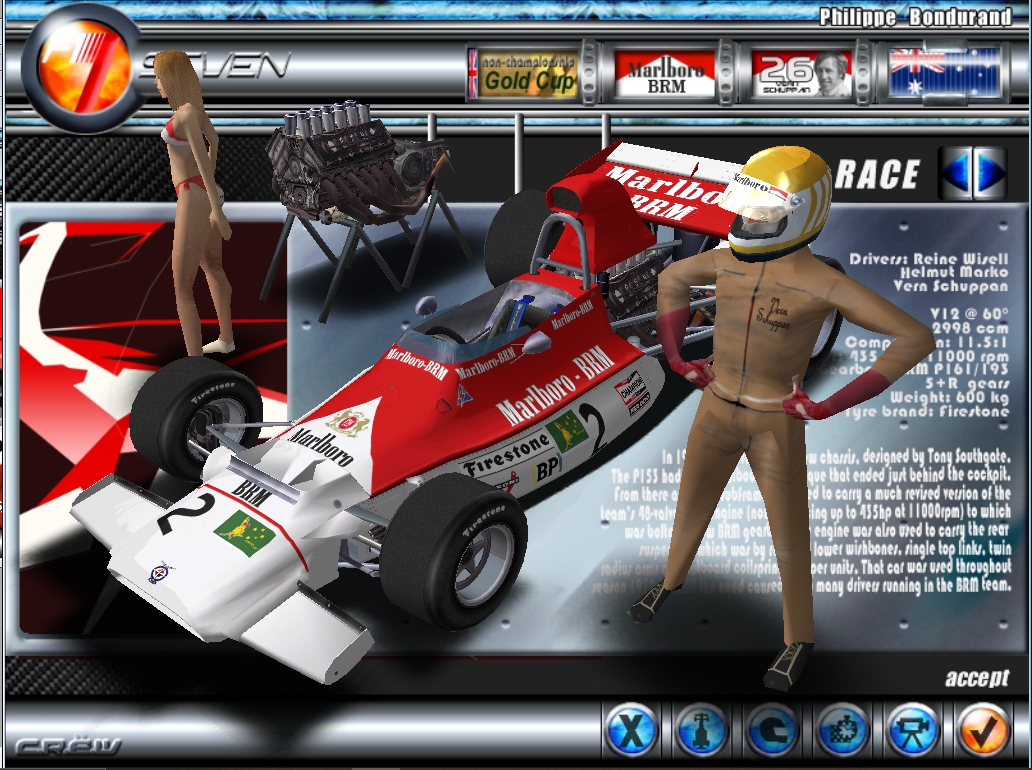Viewport: 1032px width, 770px height.
Task: Choose driver 26 Vern Schuppan card
Action: tap(802, 74)
